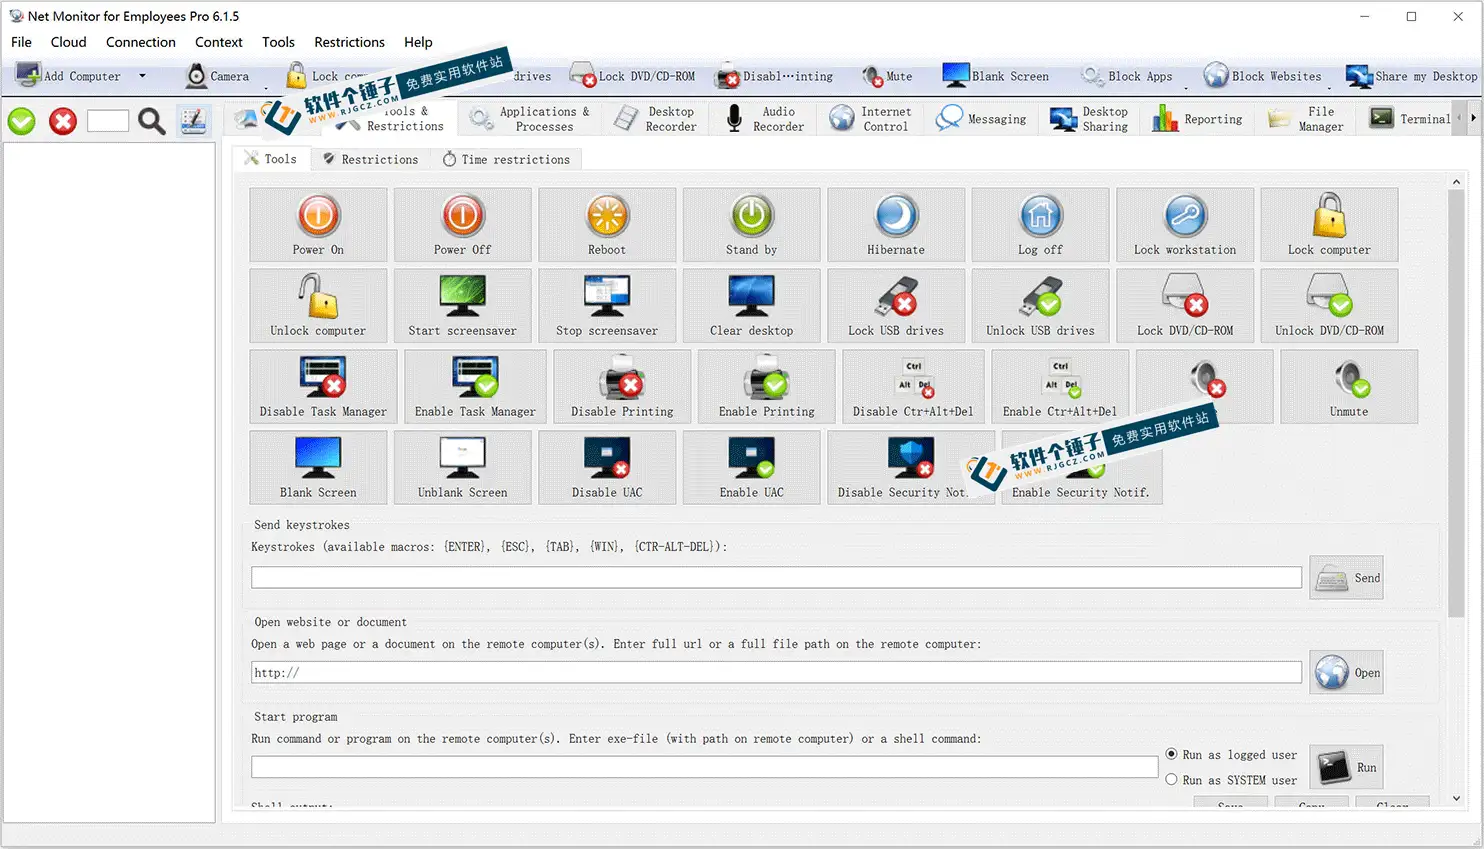Select Unlock DVD/CD-ROM tool
The image size is (1484, 849).
(x=1329, y=306)
